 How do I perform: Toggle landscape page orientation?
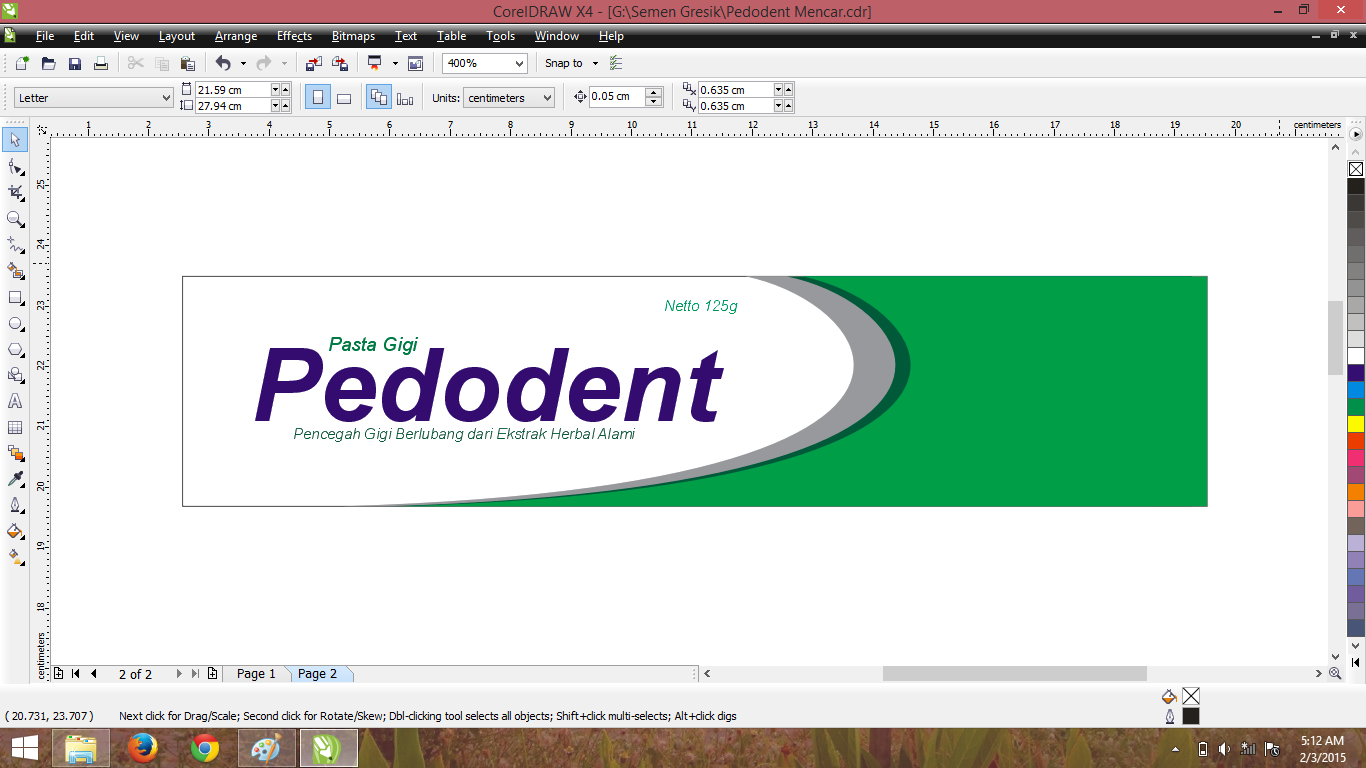(x=344, y=97)
